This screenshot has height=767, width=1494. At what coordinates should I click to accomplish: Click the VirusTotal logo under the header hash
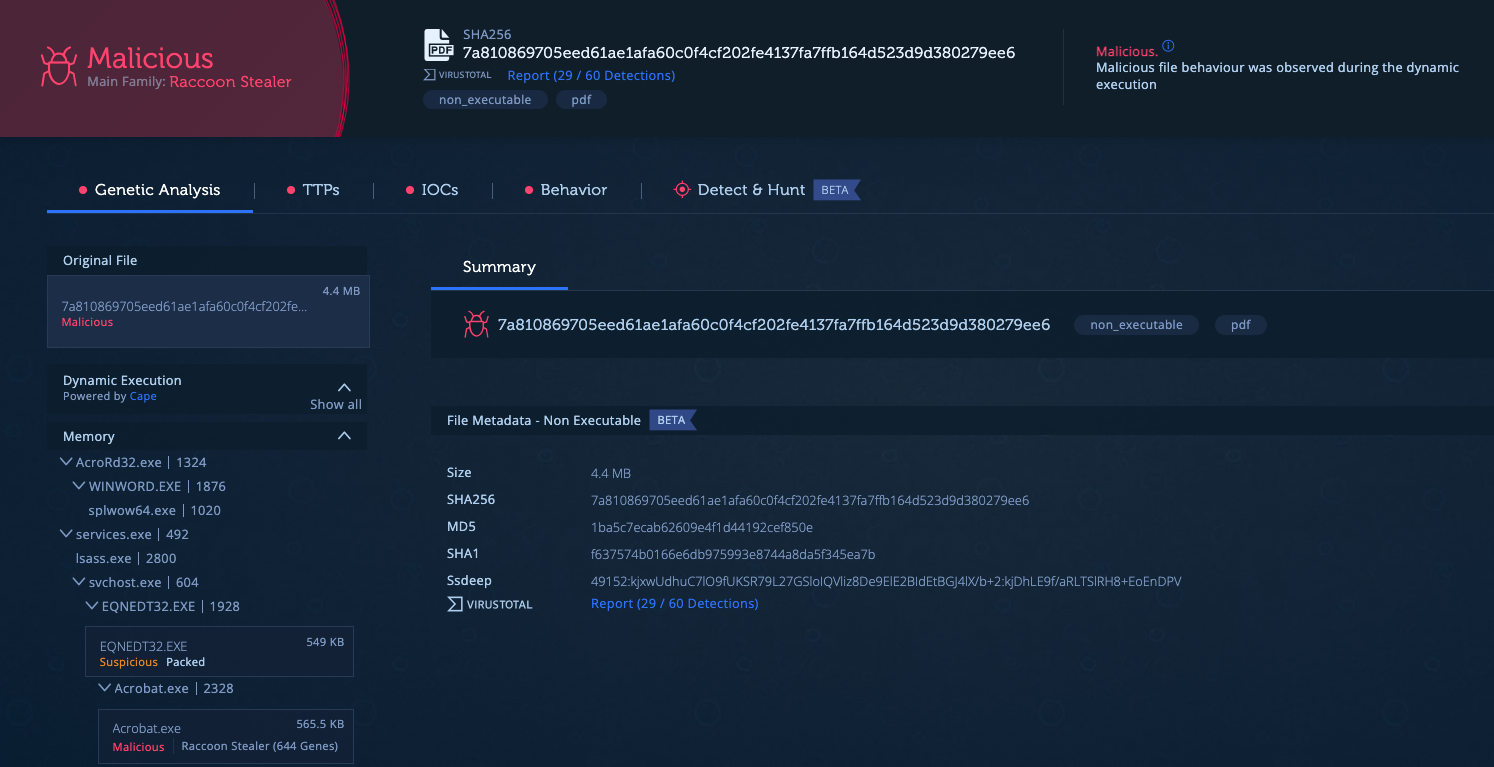(457, 75)
